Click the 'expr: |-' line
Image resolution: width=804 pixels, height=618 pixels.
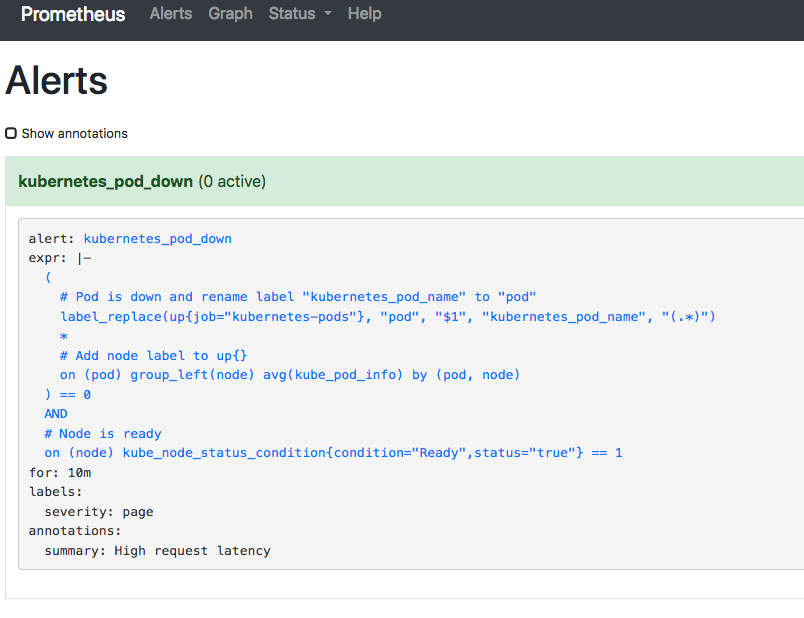pos(60,258)
